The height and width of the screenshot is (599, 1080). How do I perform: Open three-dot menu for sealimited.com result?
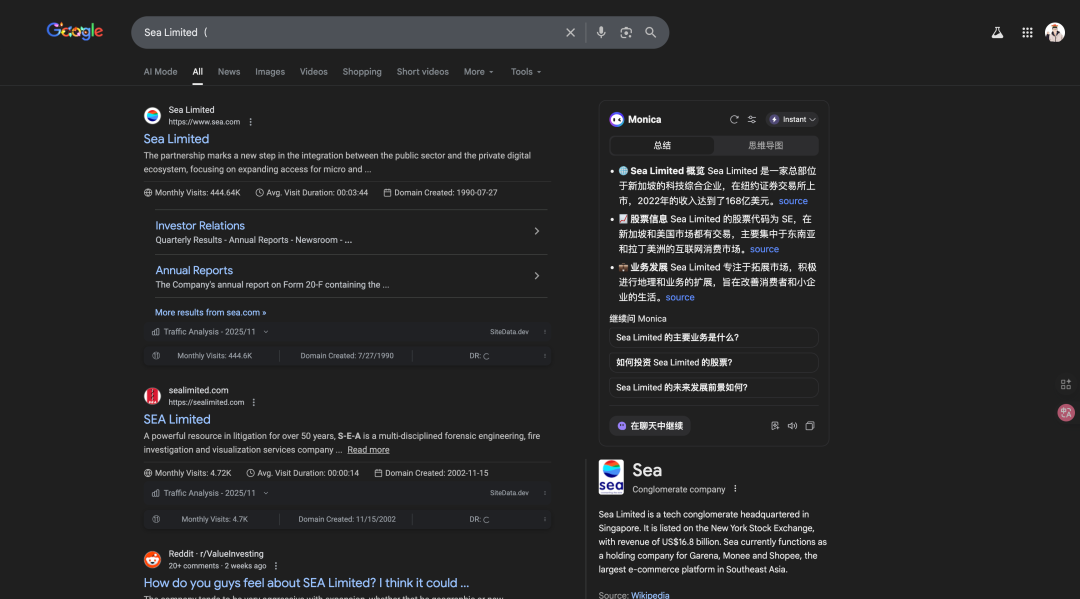coord(253,402)
